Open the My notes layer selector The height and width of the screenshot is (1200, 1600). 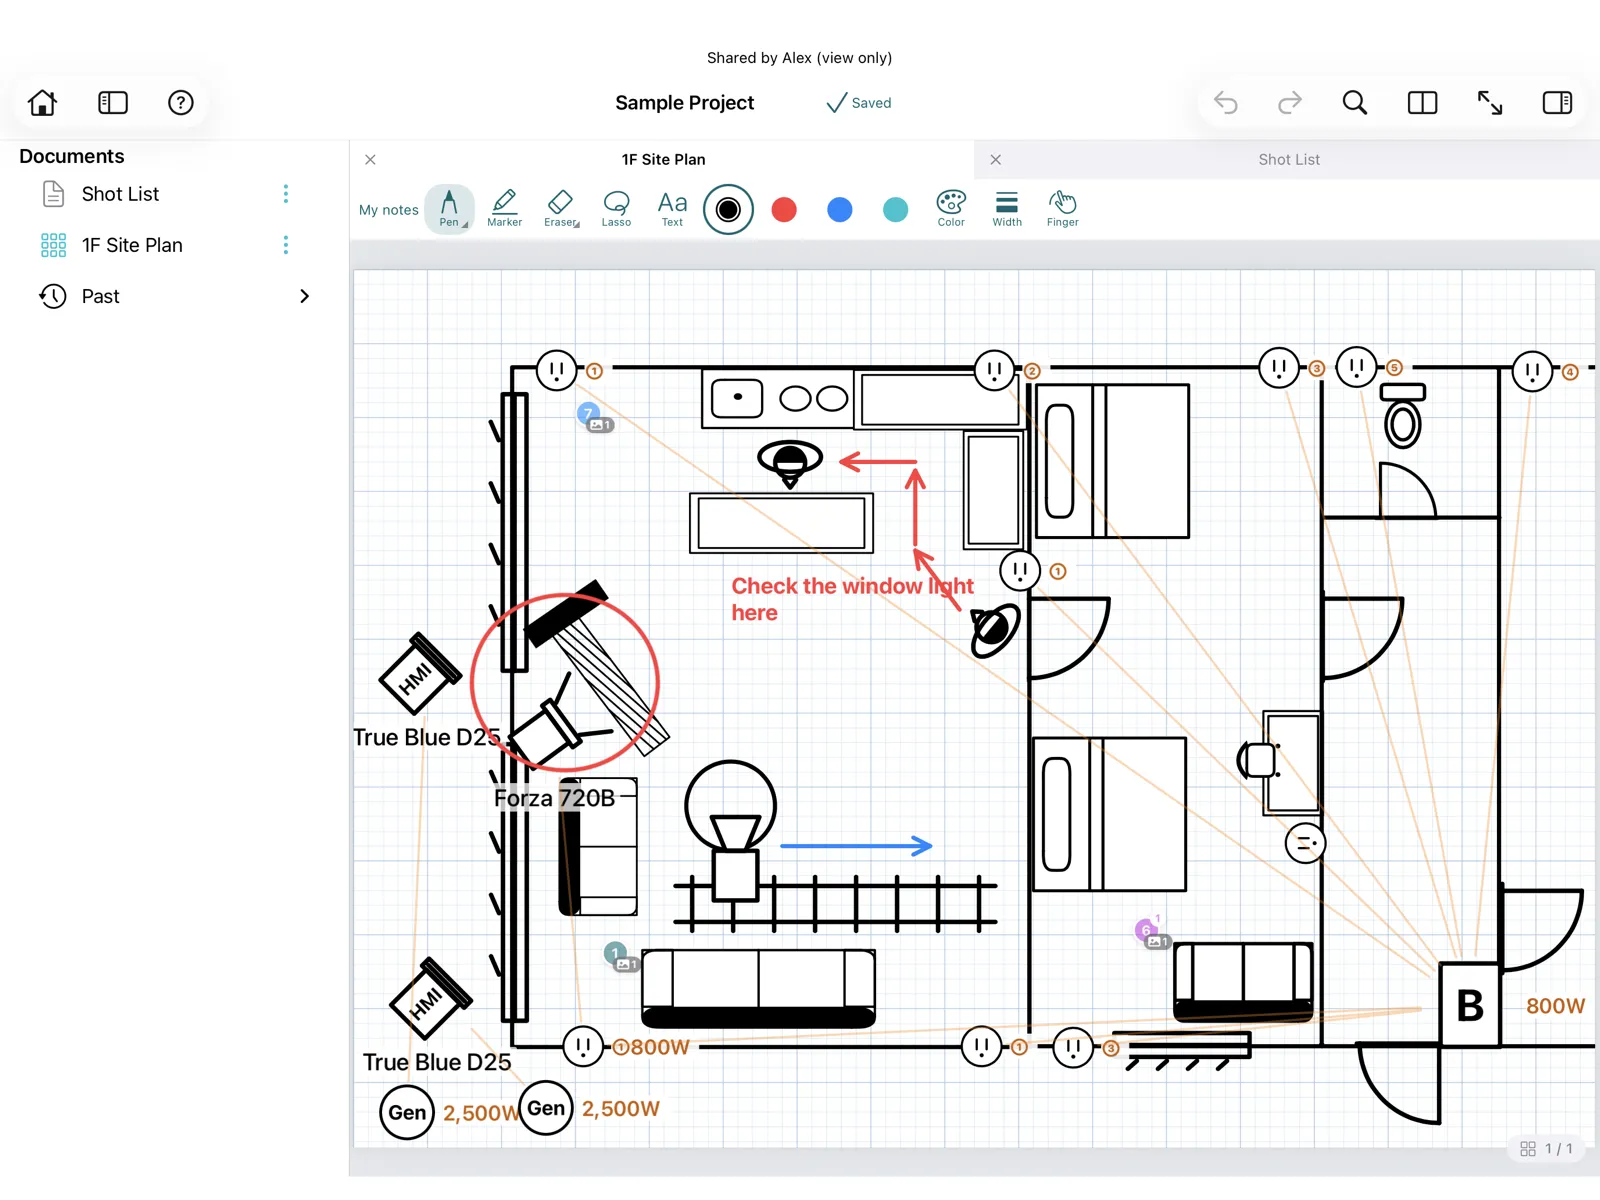[x=388, y=210]
